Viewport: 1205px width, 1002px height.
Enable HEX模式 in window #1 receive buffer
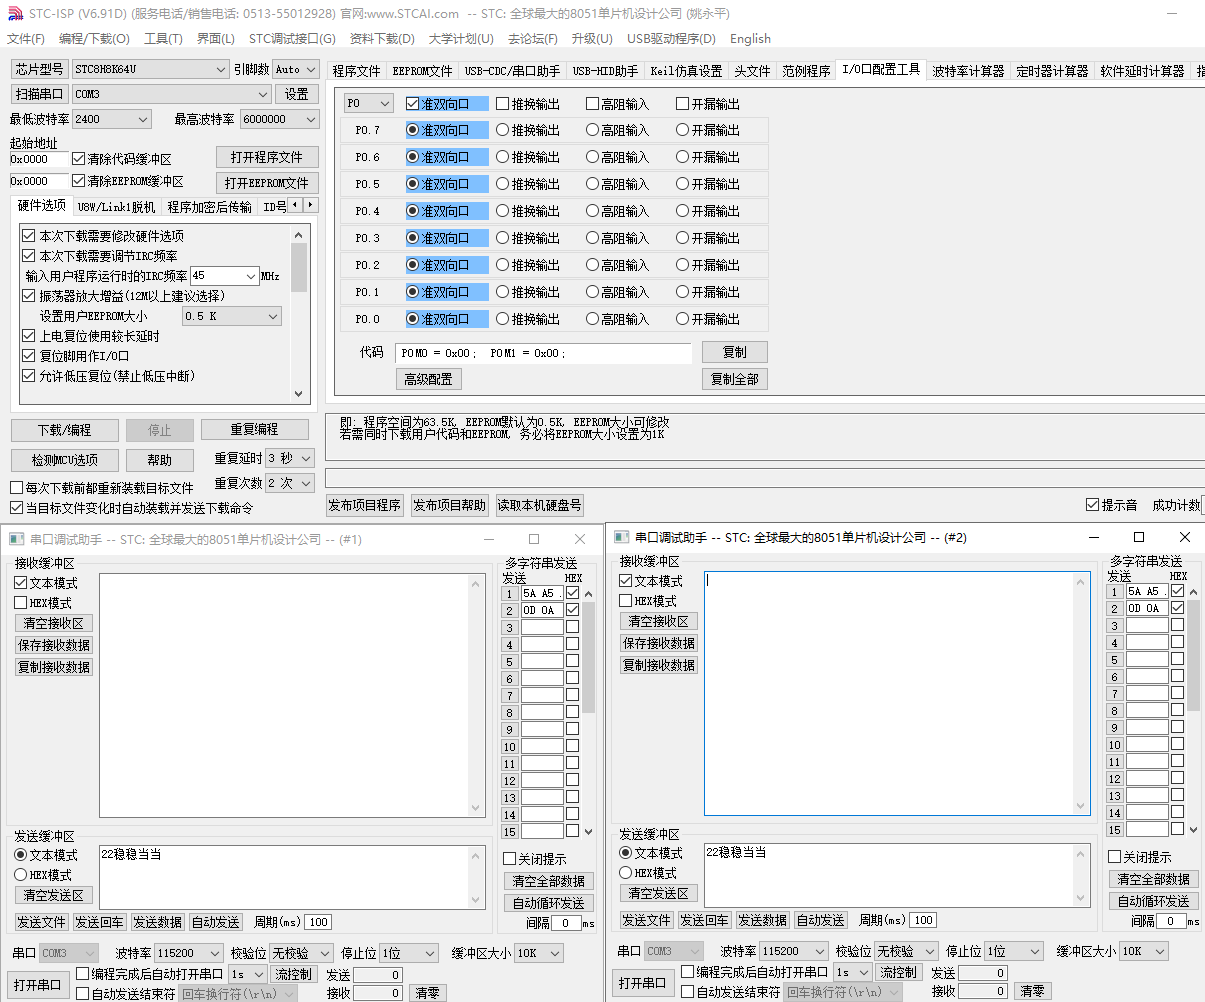[x=21, y=603]
